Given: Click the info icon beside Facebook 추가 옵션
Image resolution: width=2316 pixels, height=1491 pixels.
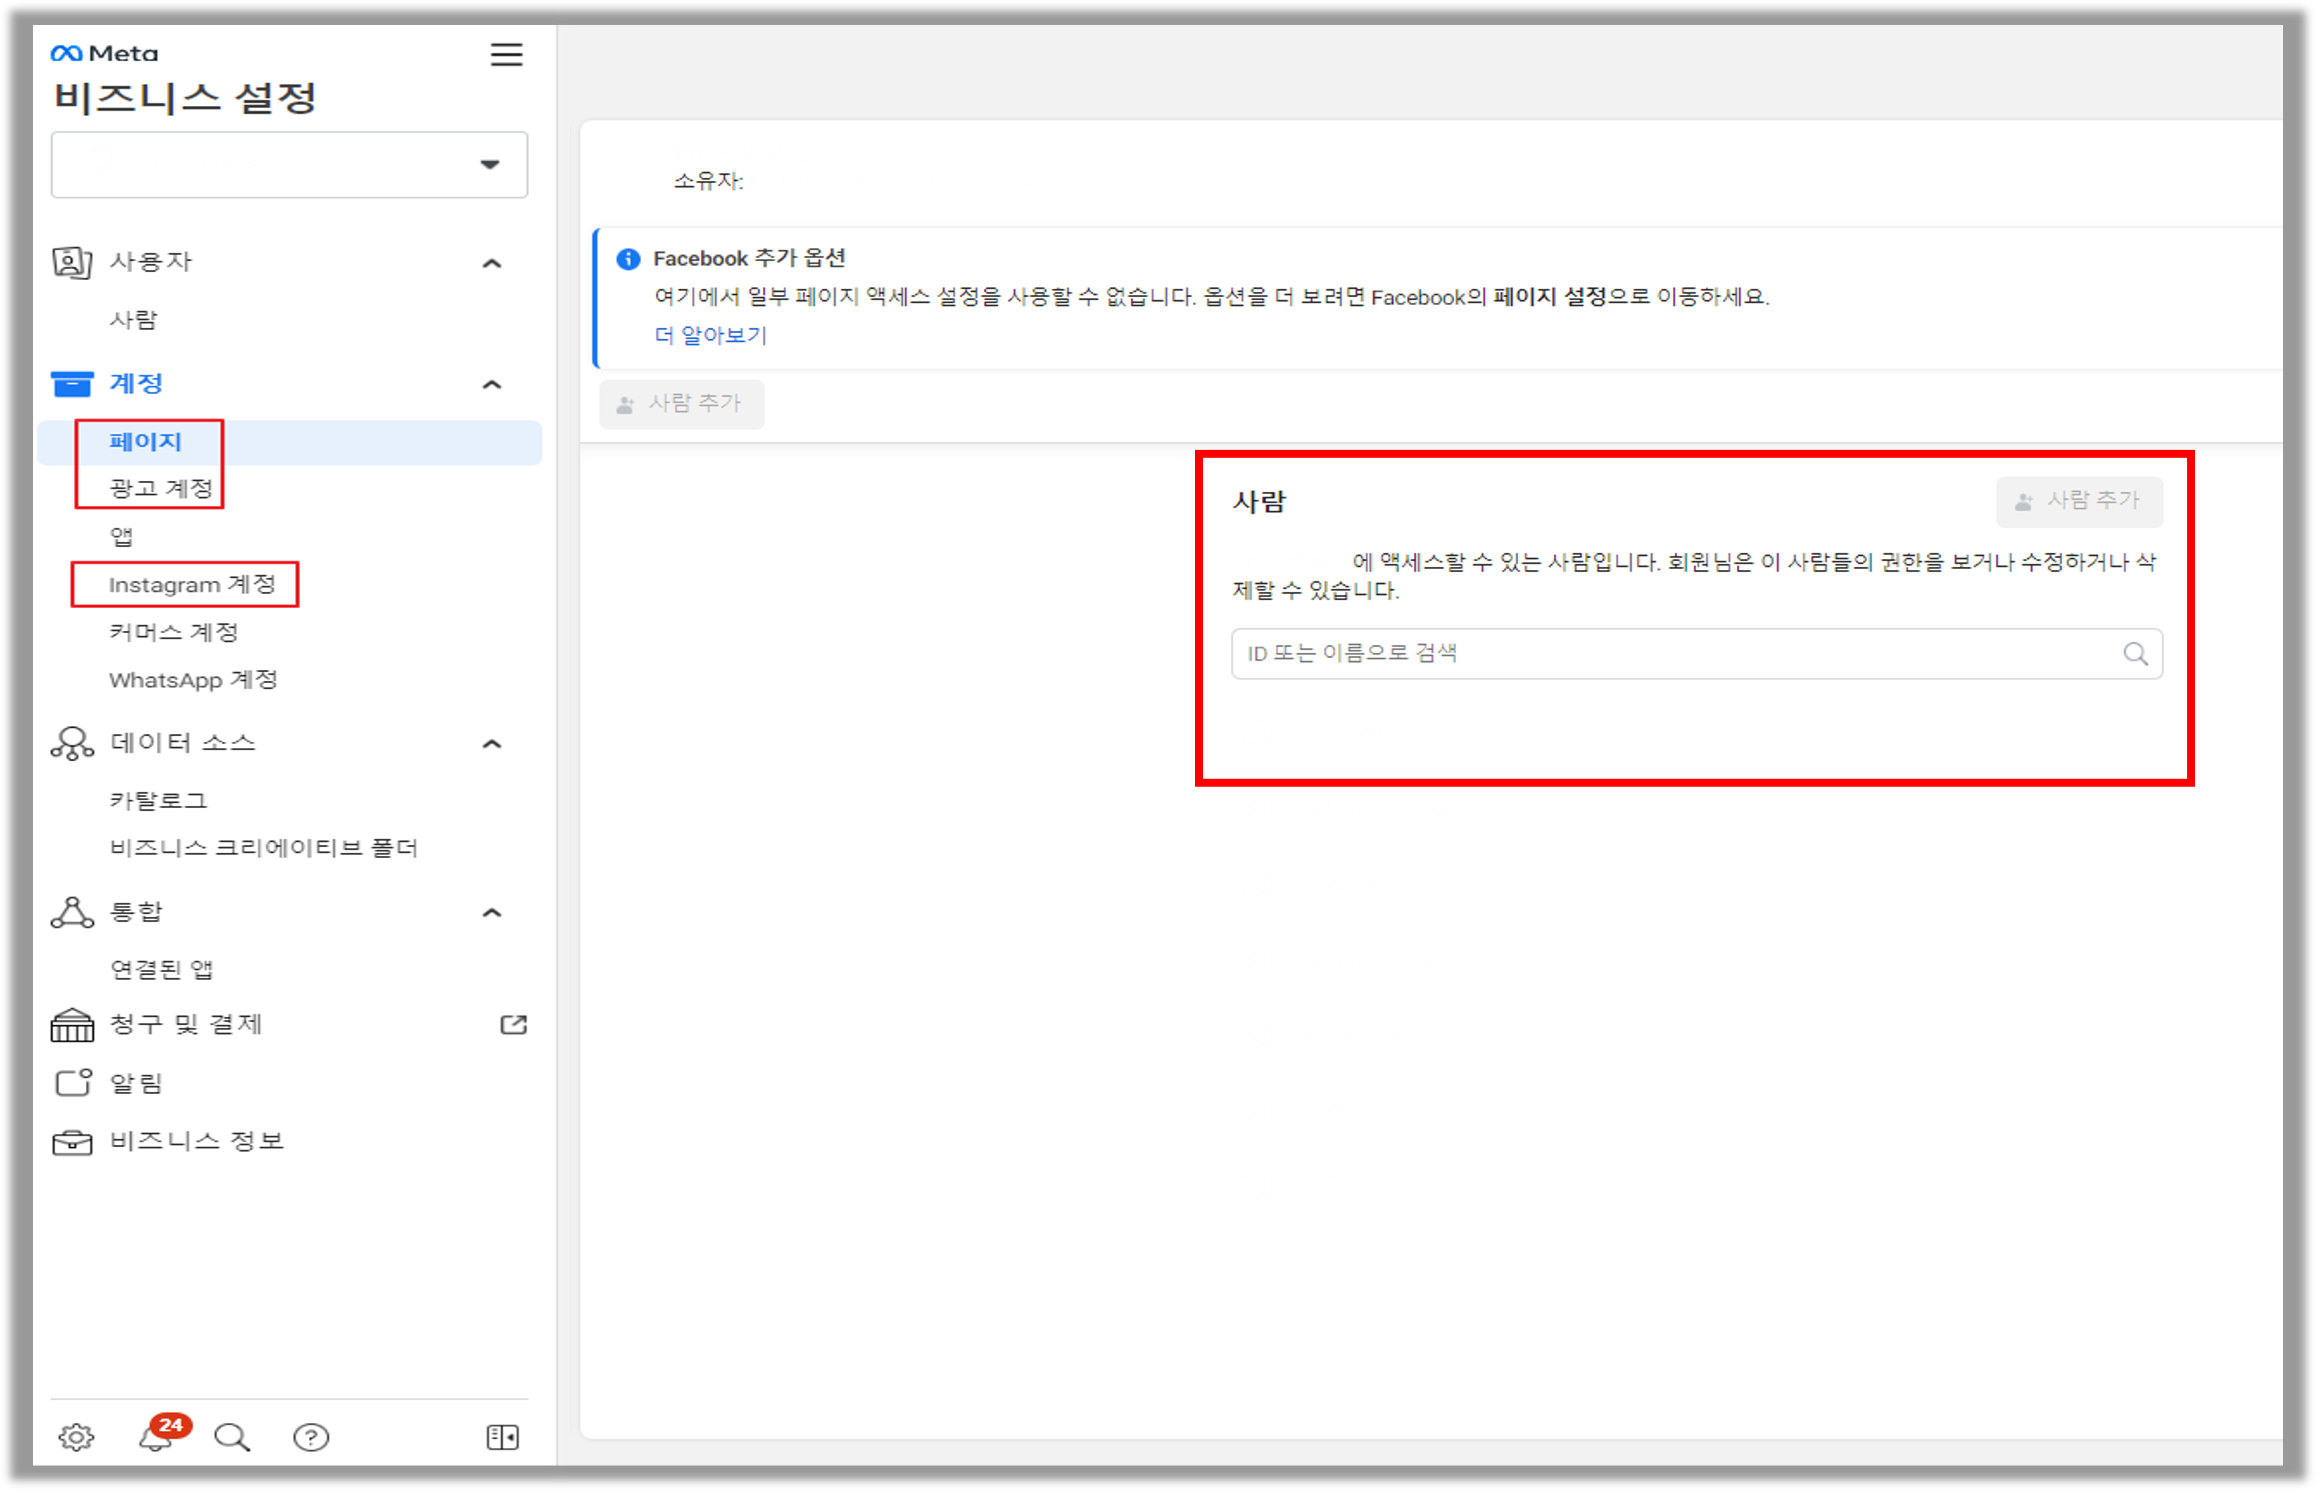Looking at the screenshot, I should pyautogui.click(x=628, y=259).
